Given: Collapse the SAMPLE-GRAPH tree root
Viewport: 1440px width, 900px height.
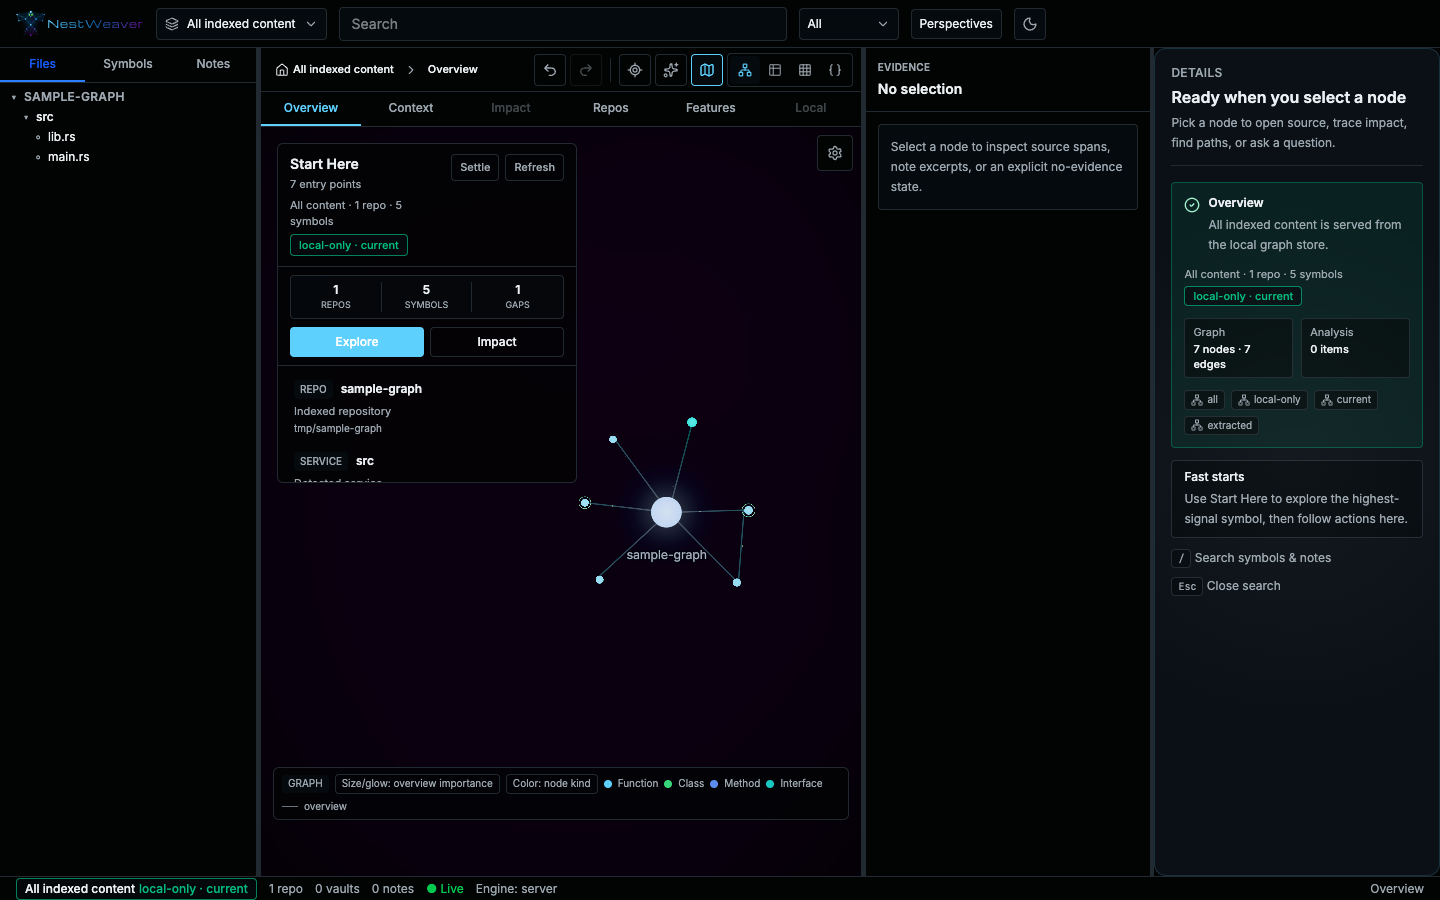Looking at the screenshot, I should (x=14, y=97).
